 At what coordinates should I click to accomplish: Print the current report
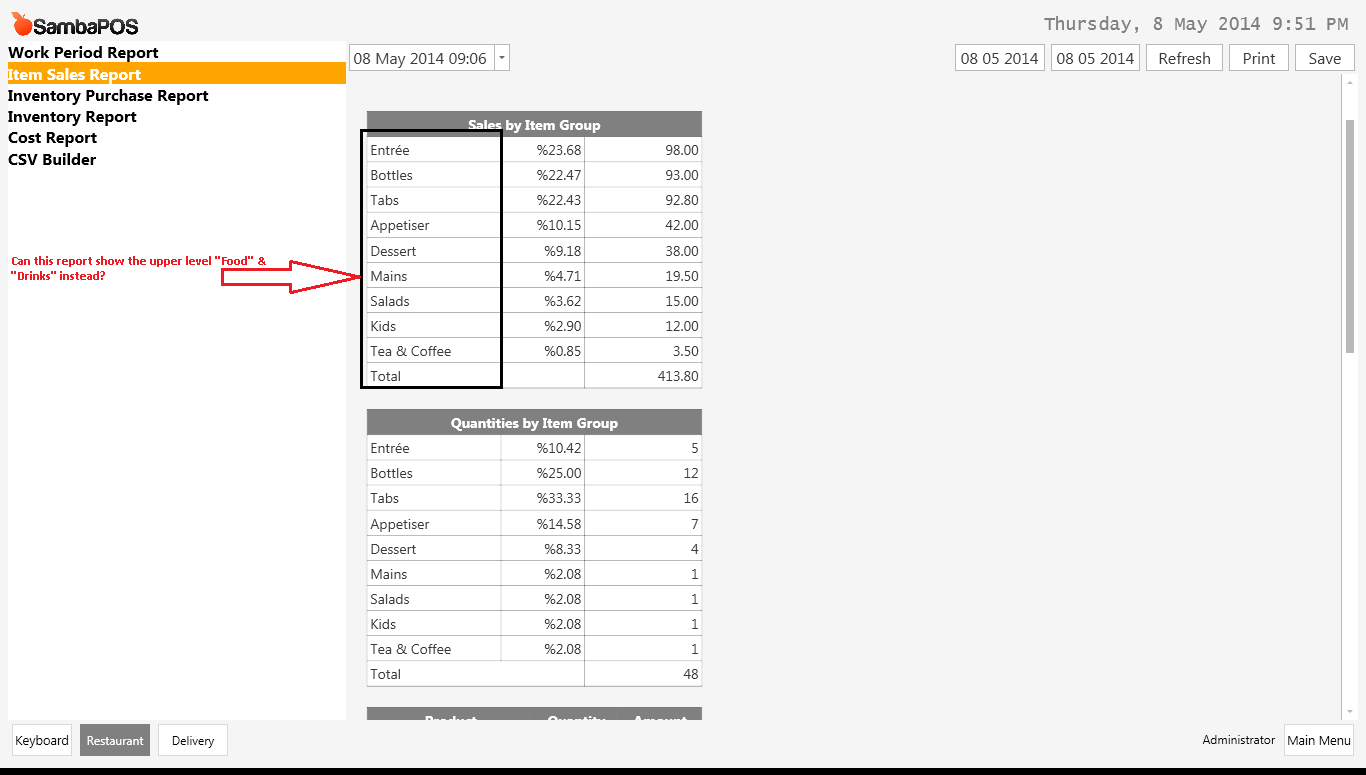click(x=1258, y=57)
